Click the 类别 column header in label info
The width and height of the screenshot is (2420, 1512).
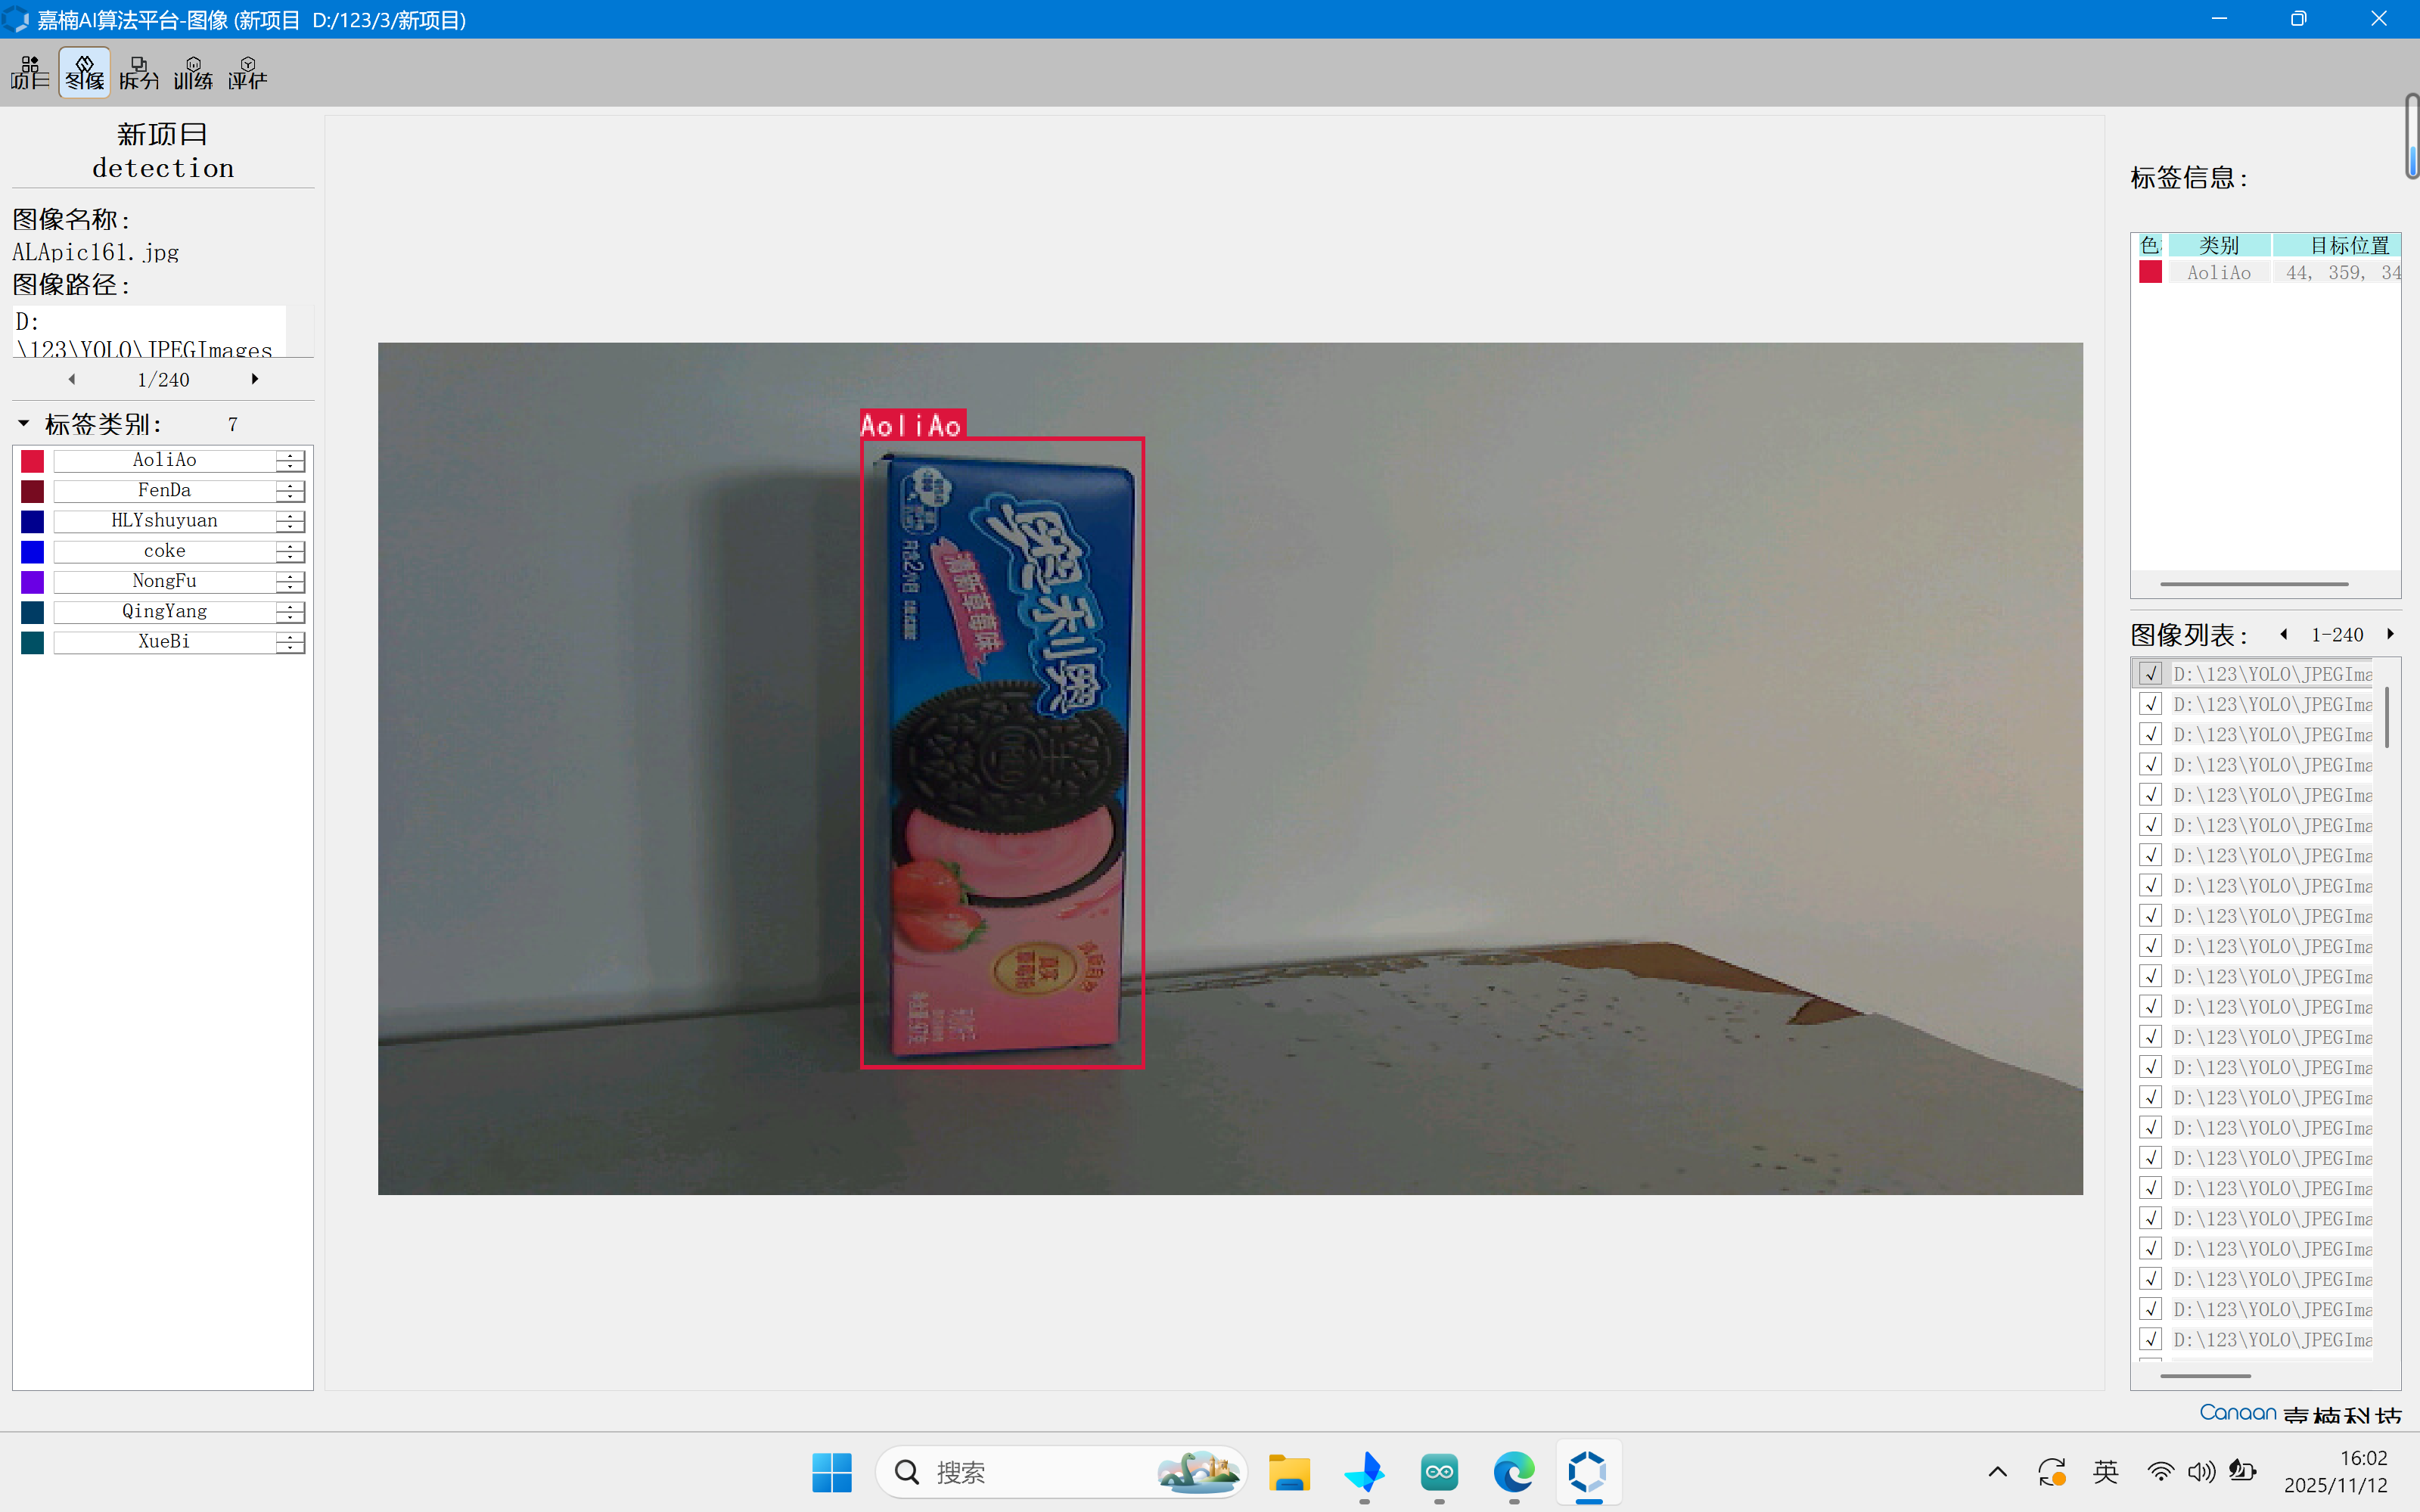(2219, 245)
